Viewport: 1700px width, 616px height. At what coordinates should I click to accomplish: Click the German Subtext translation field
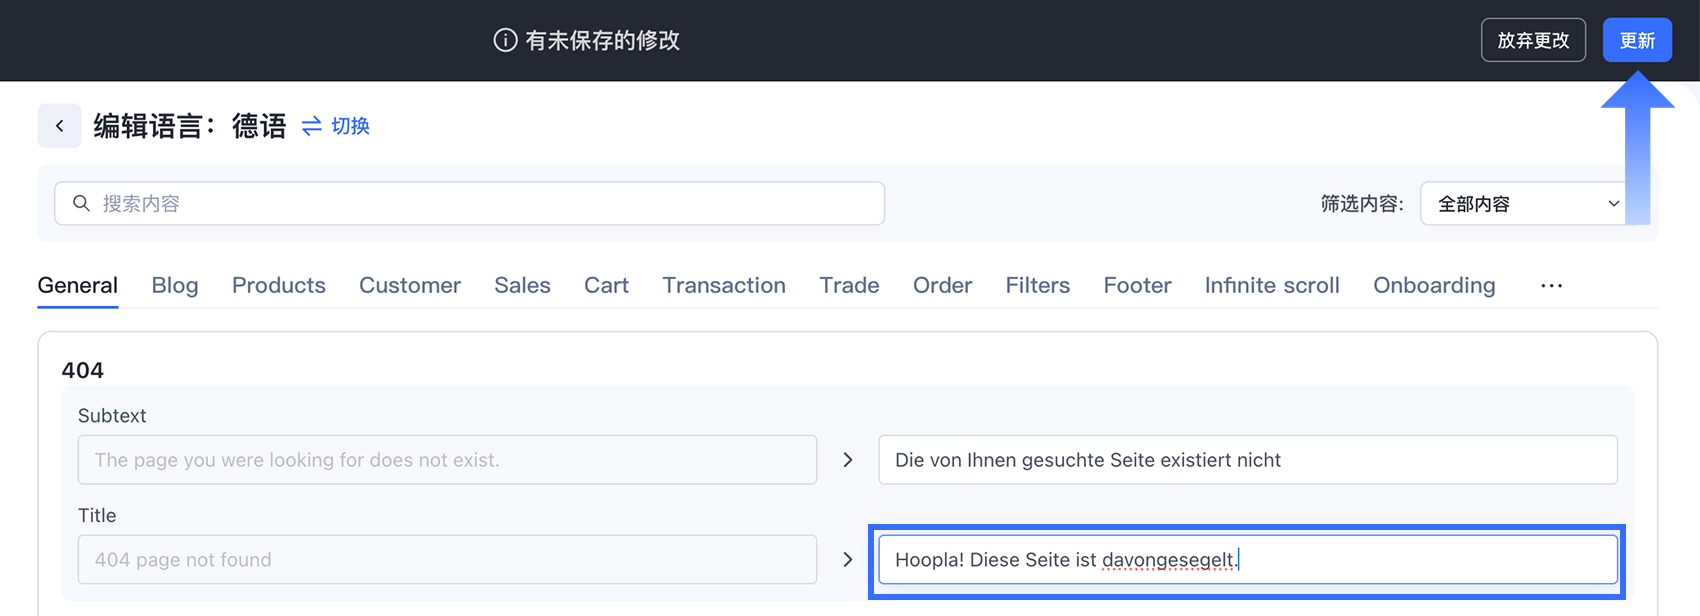[1248, 460]
